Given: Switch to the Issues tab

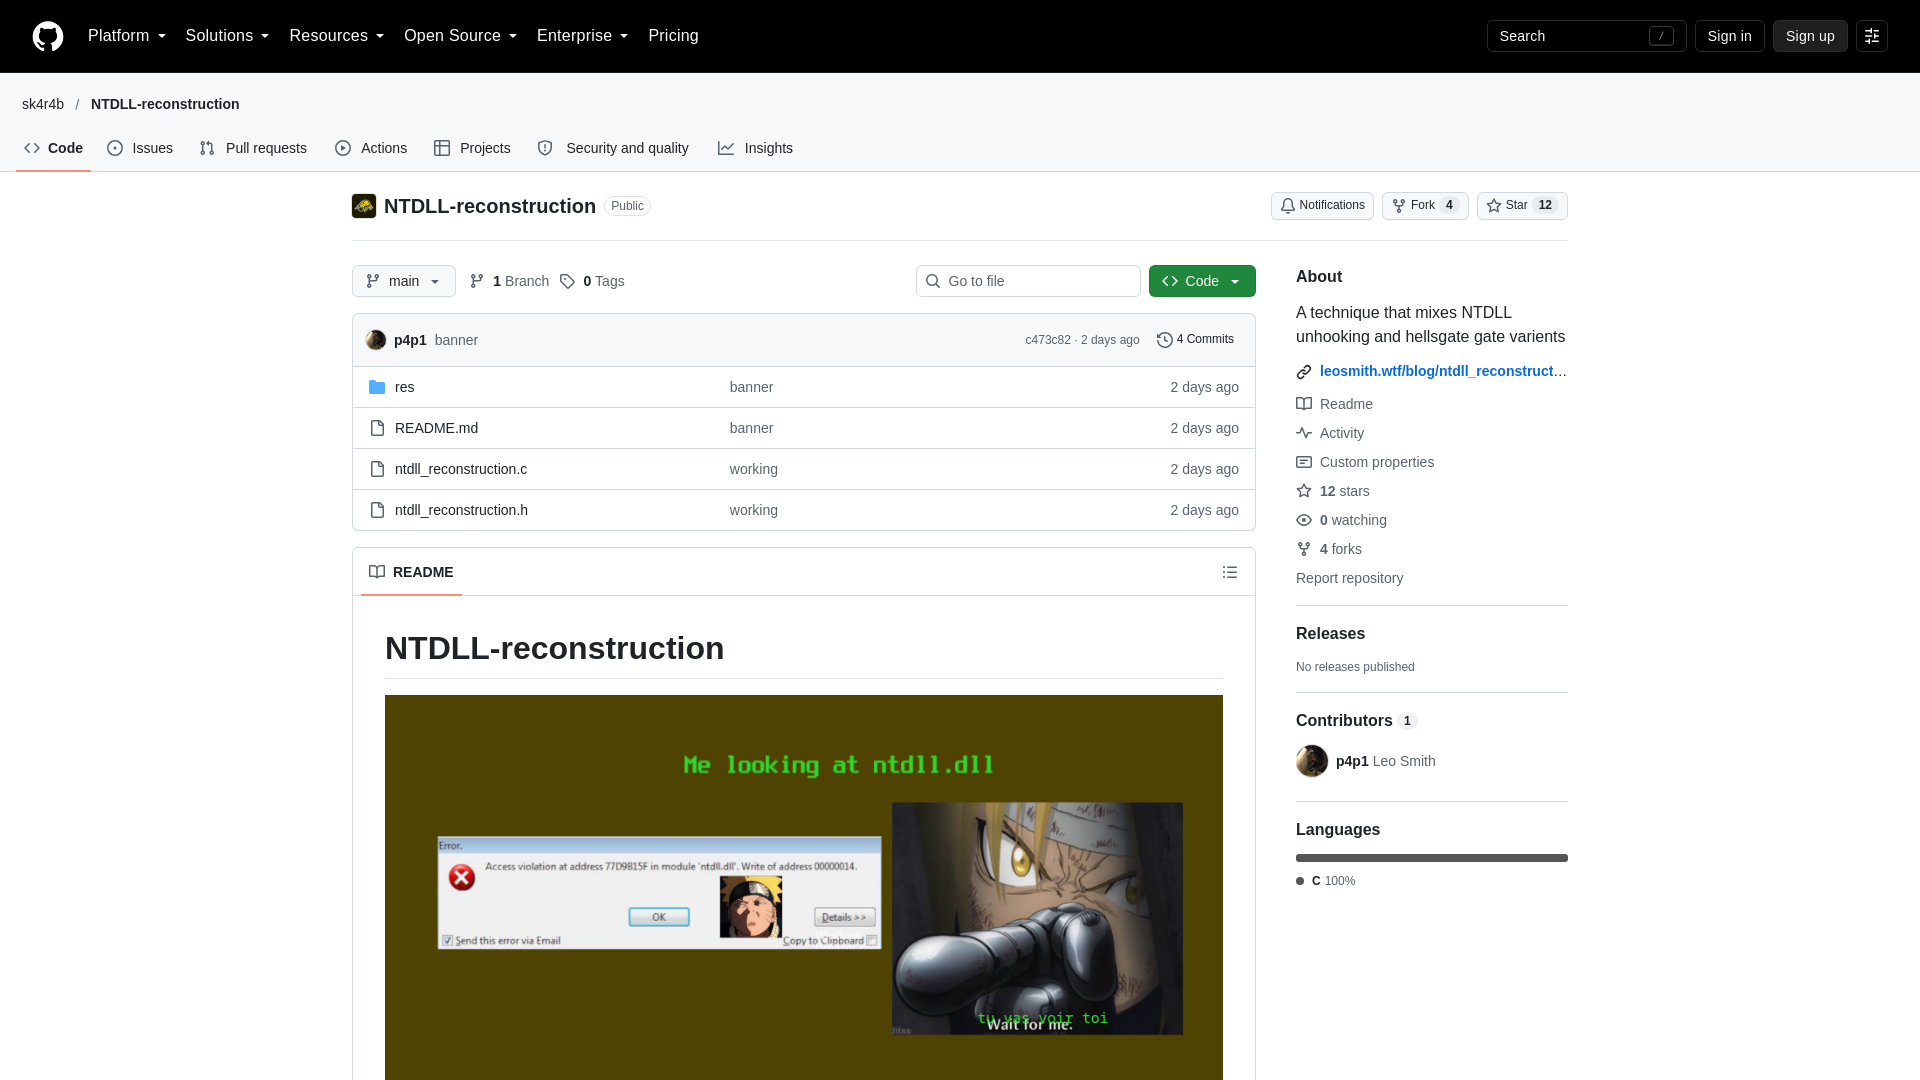Looking at the screenshot, I should tap(140, 148).
